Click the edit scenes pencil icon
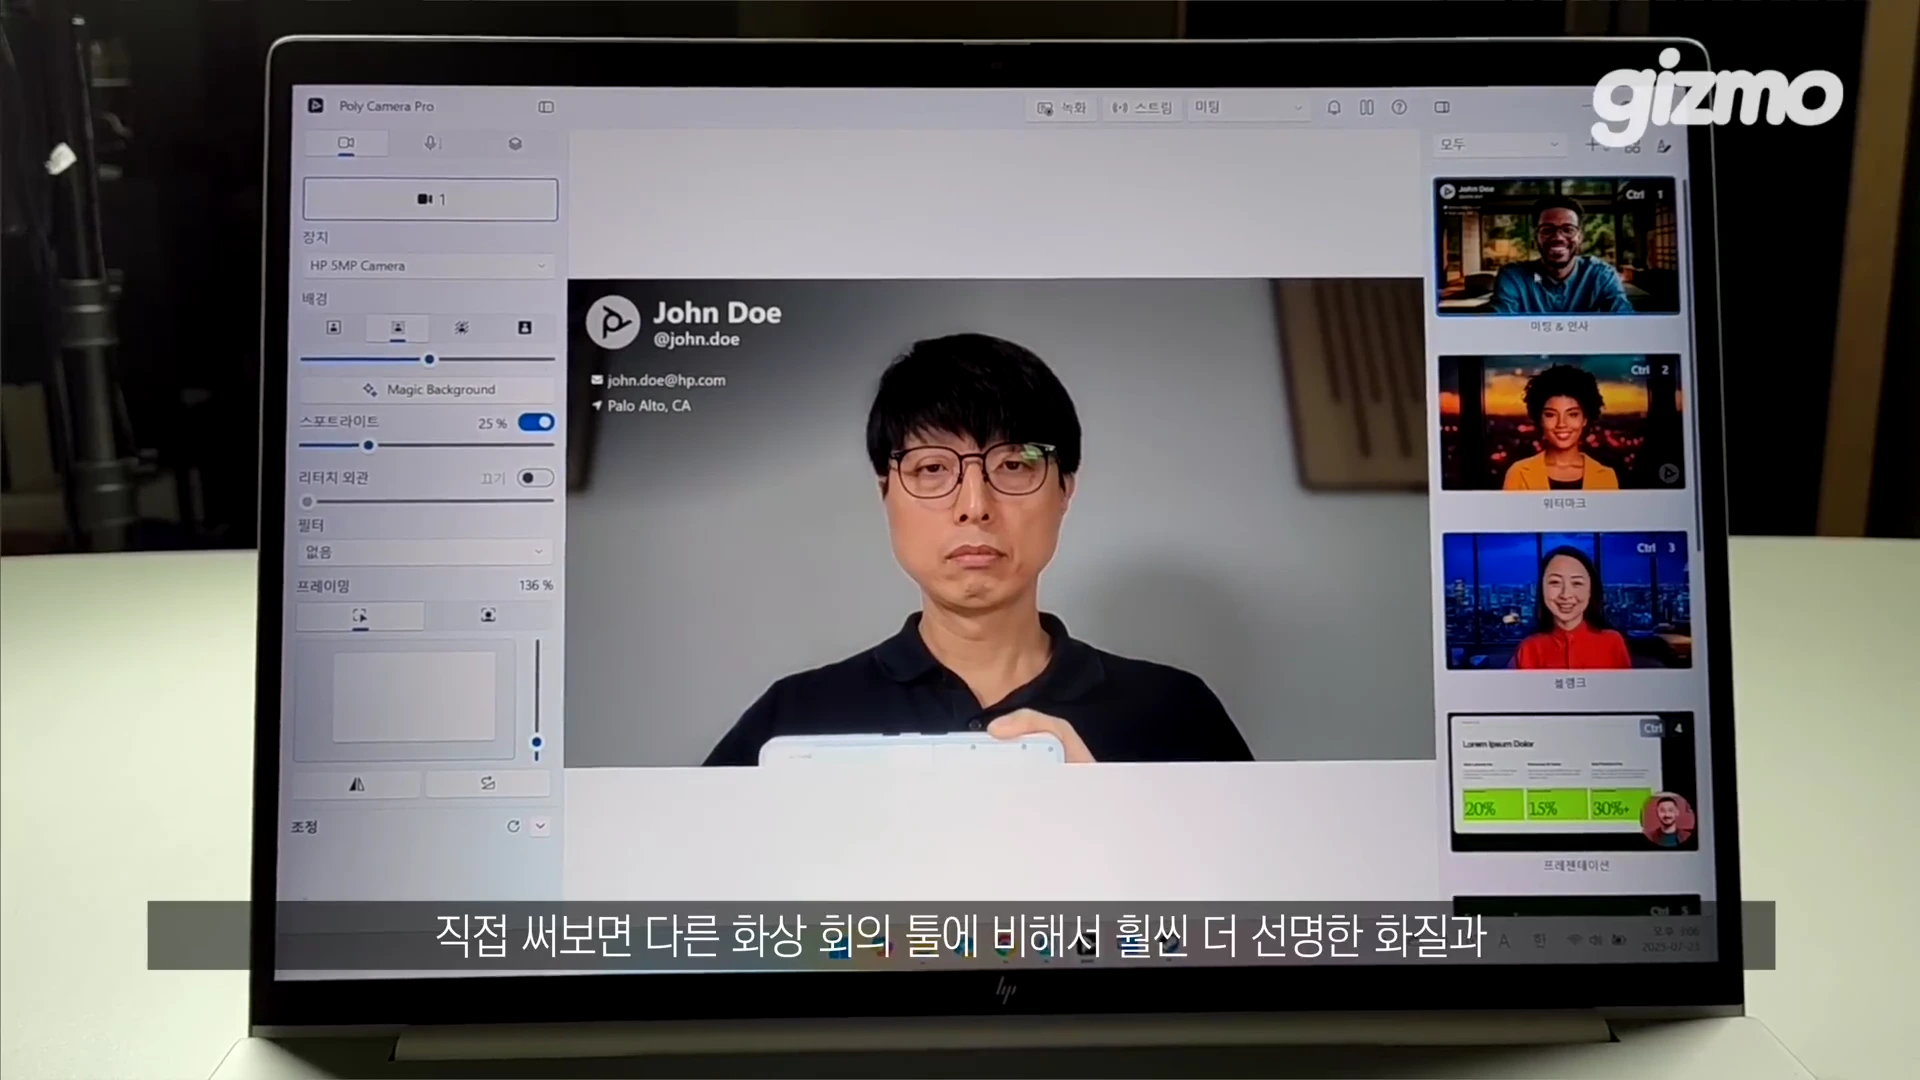The height and width of the screenshot is (1080, 1920). [x=1664, y=146]
